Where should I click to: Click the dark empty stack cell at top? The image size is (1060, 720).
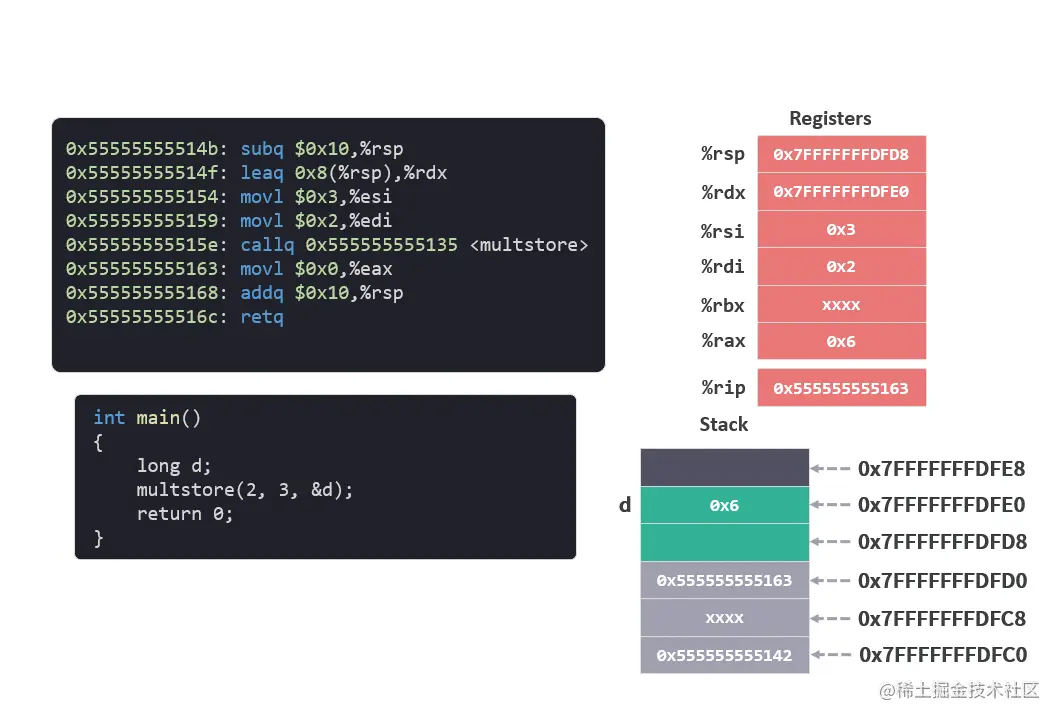(724, 467)
